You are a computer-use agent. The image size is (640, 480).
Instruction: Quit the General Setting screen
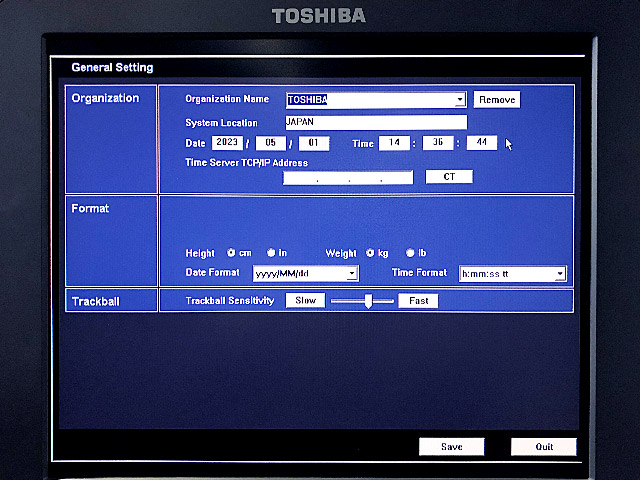click(x=544, y=447)
